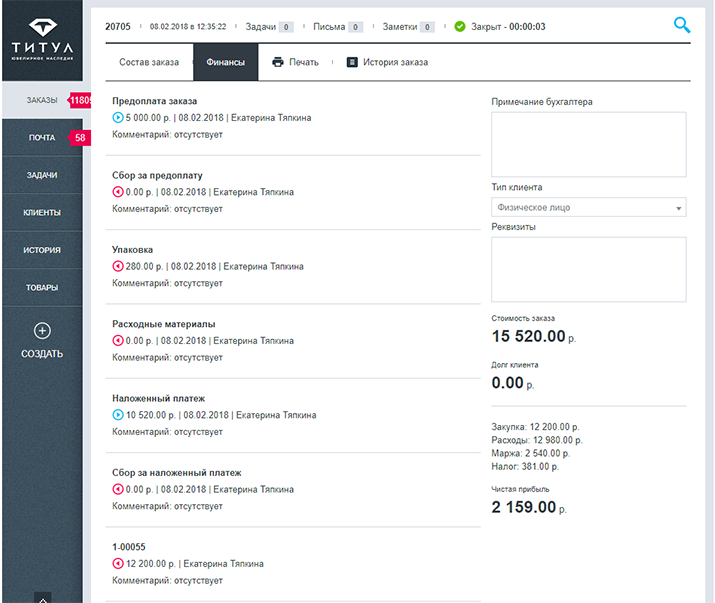Click blue arrow icon of Наложенный платеж
This screenshot has width=715, height=603.
click(118, 415)
